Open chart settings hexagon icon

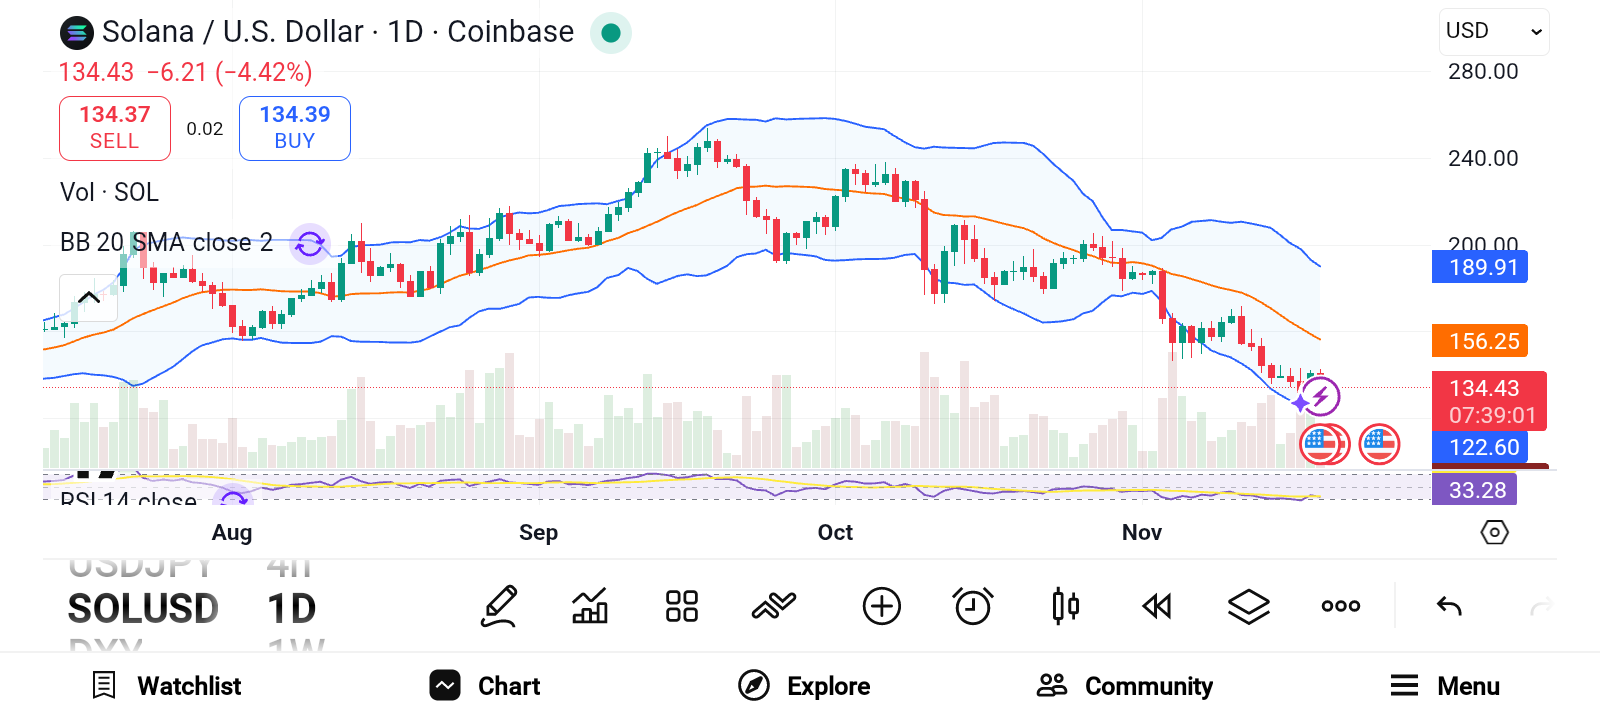pos(1494,532)
